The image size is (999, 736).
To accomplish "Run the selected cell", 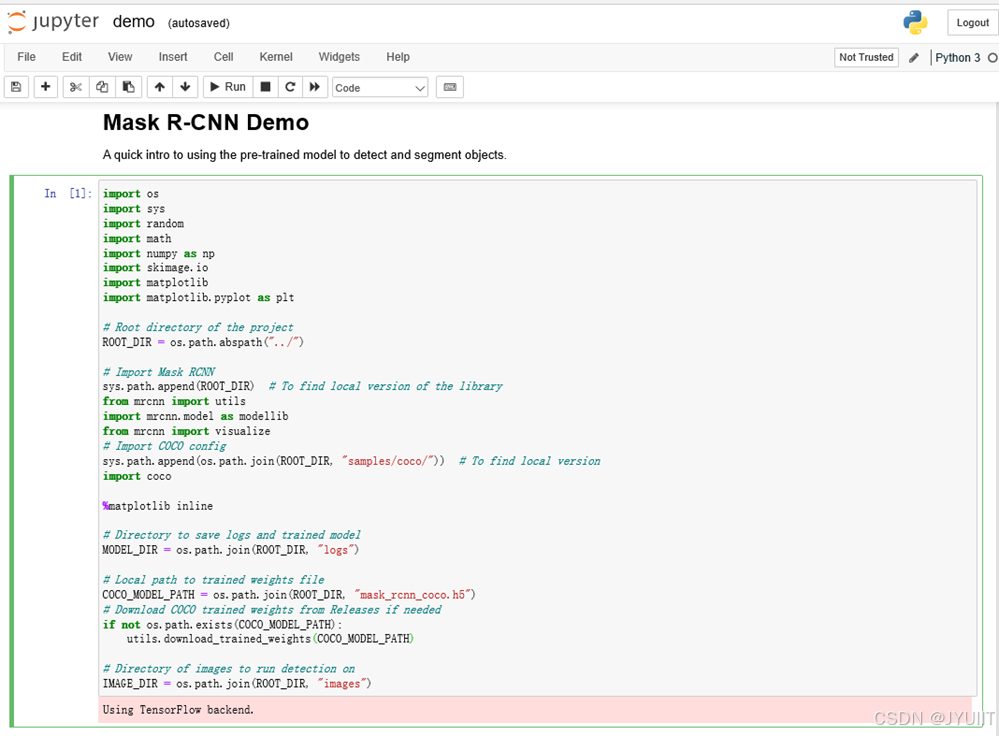I will click(228, 87).
